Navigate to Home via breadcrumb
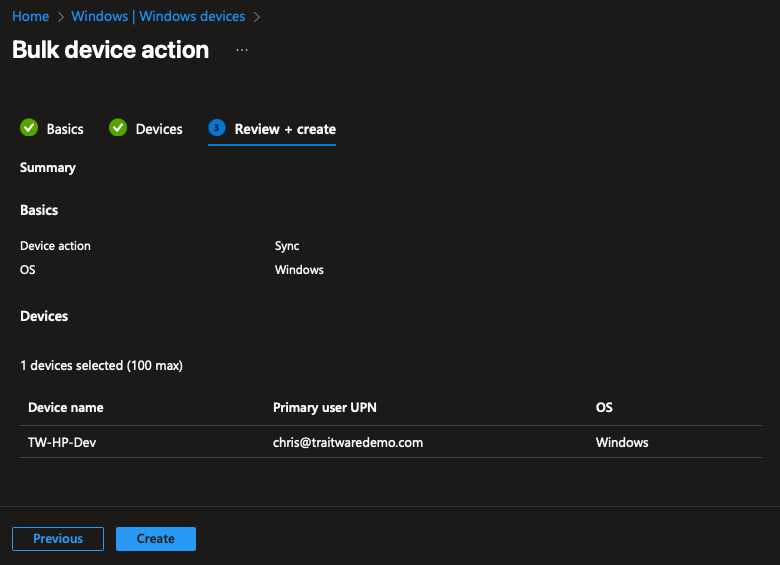 click(x=31, y=17)
